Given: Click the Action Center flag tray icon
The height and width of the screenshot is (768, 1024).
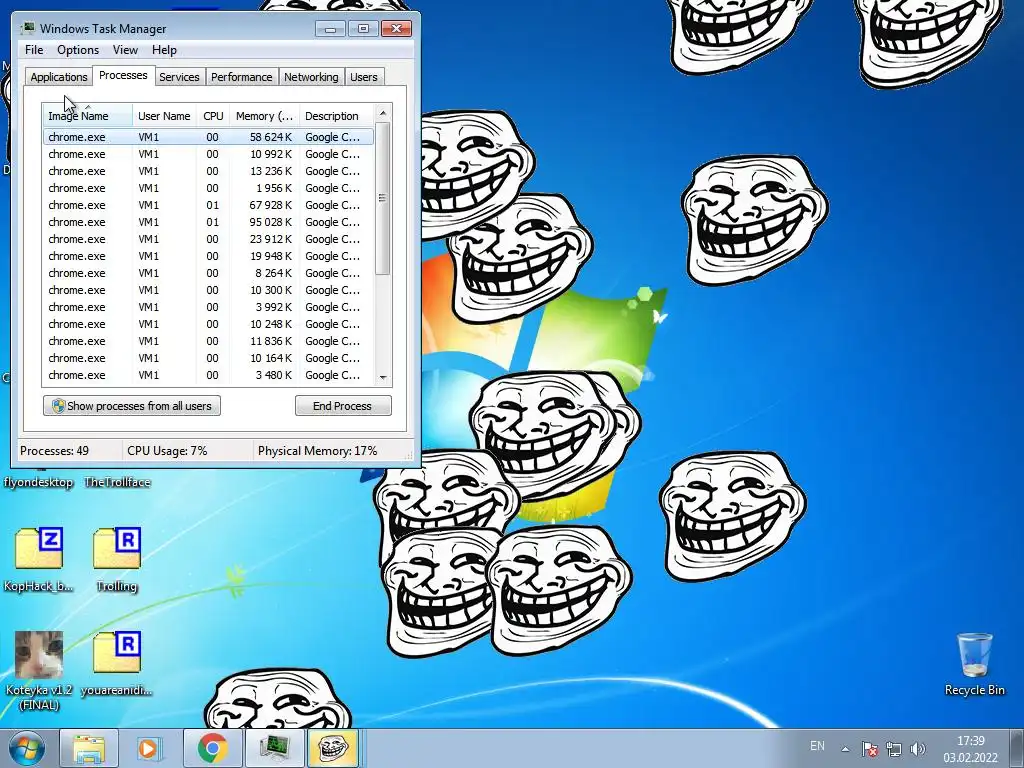Looking at the screenshot, I should coord(869,749).
